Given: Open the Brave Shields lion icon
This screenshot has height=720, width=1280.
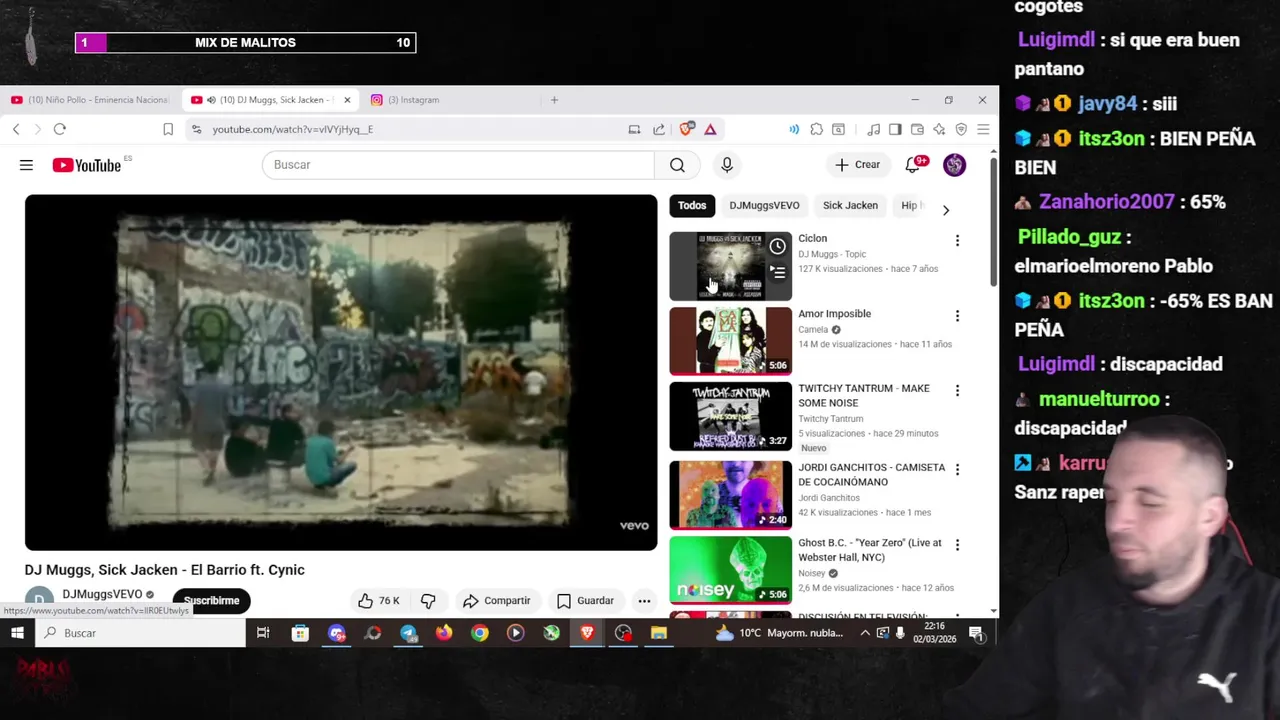Looking at the screenshot, I should [x=686, y=129].
